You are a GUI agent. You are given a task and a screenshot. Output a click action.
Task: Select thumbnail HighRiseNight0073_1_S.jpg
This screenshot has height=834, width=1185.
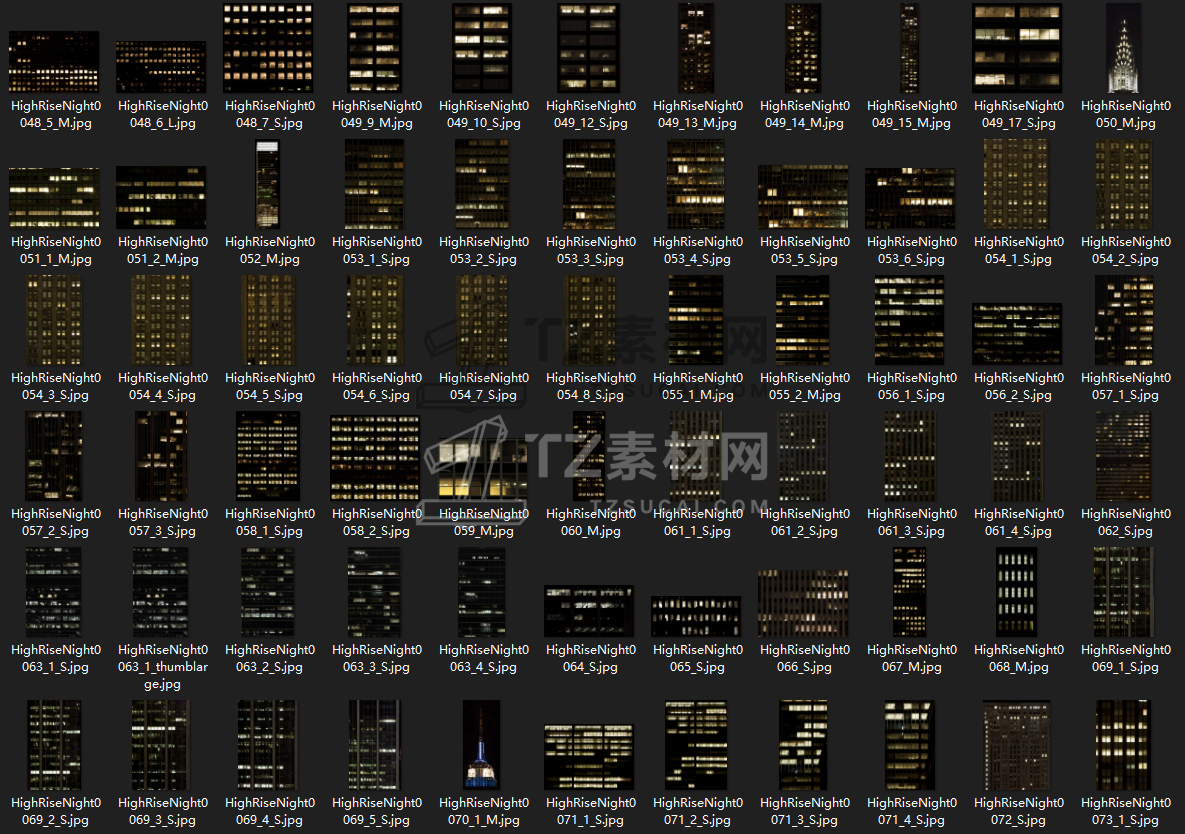click(x=1124, y=744)
